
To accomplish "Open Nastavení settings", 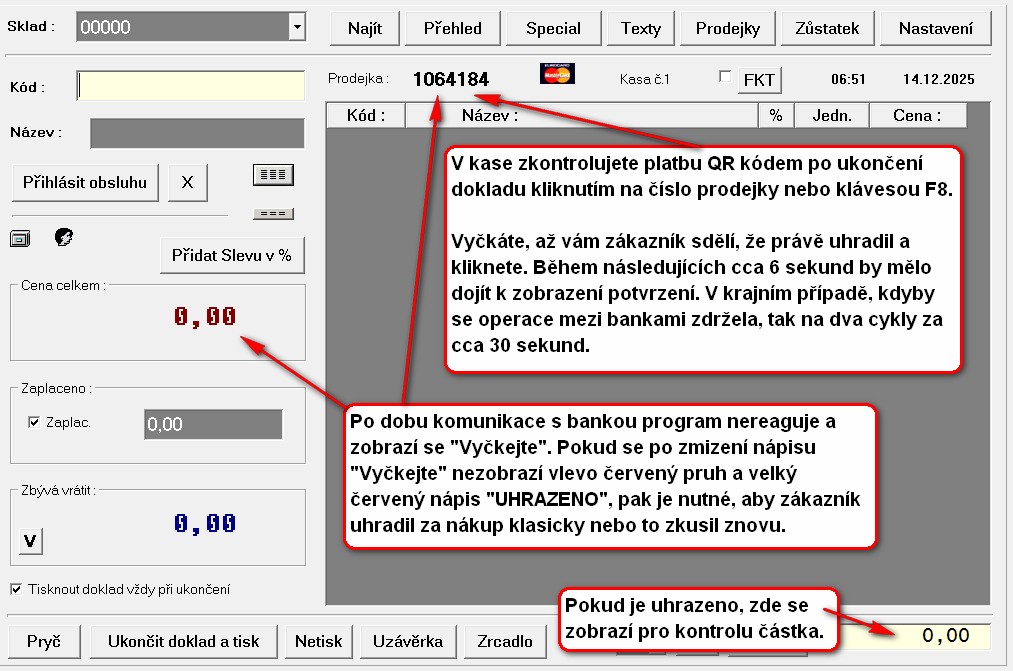I will point(936,28).
